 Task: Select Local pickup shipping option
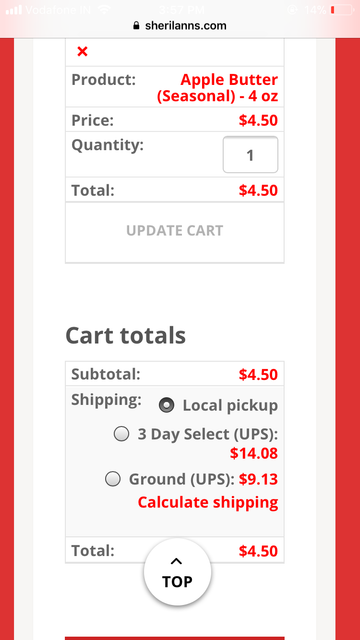click(167, 405)
